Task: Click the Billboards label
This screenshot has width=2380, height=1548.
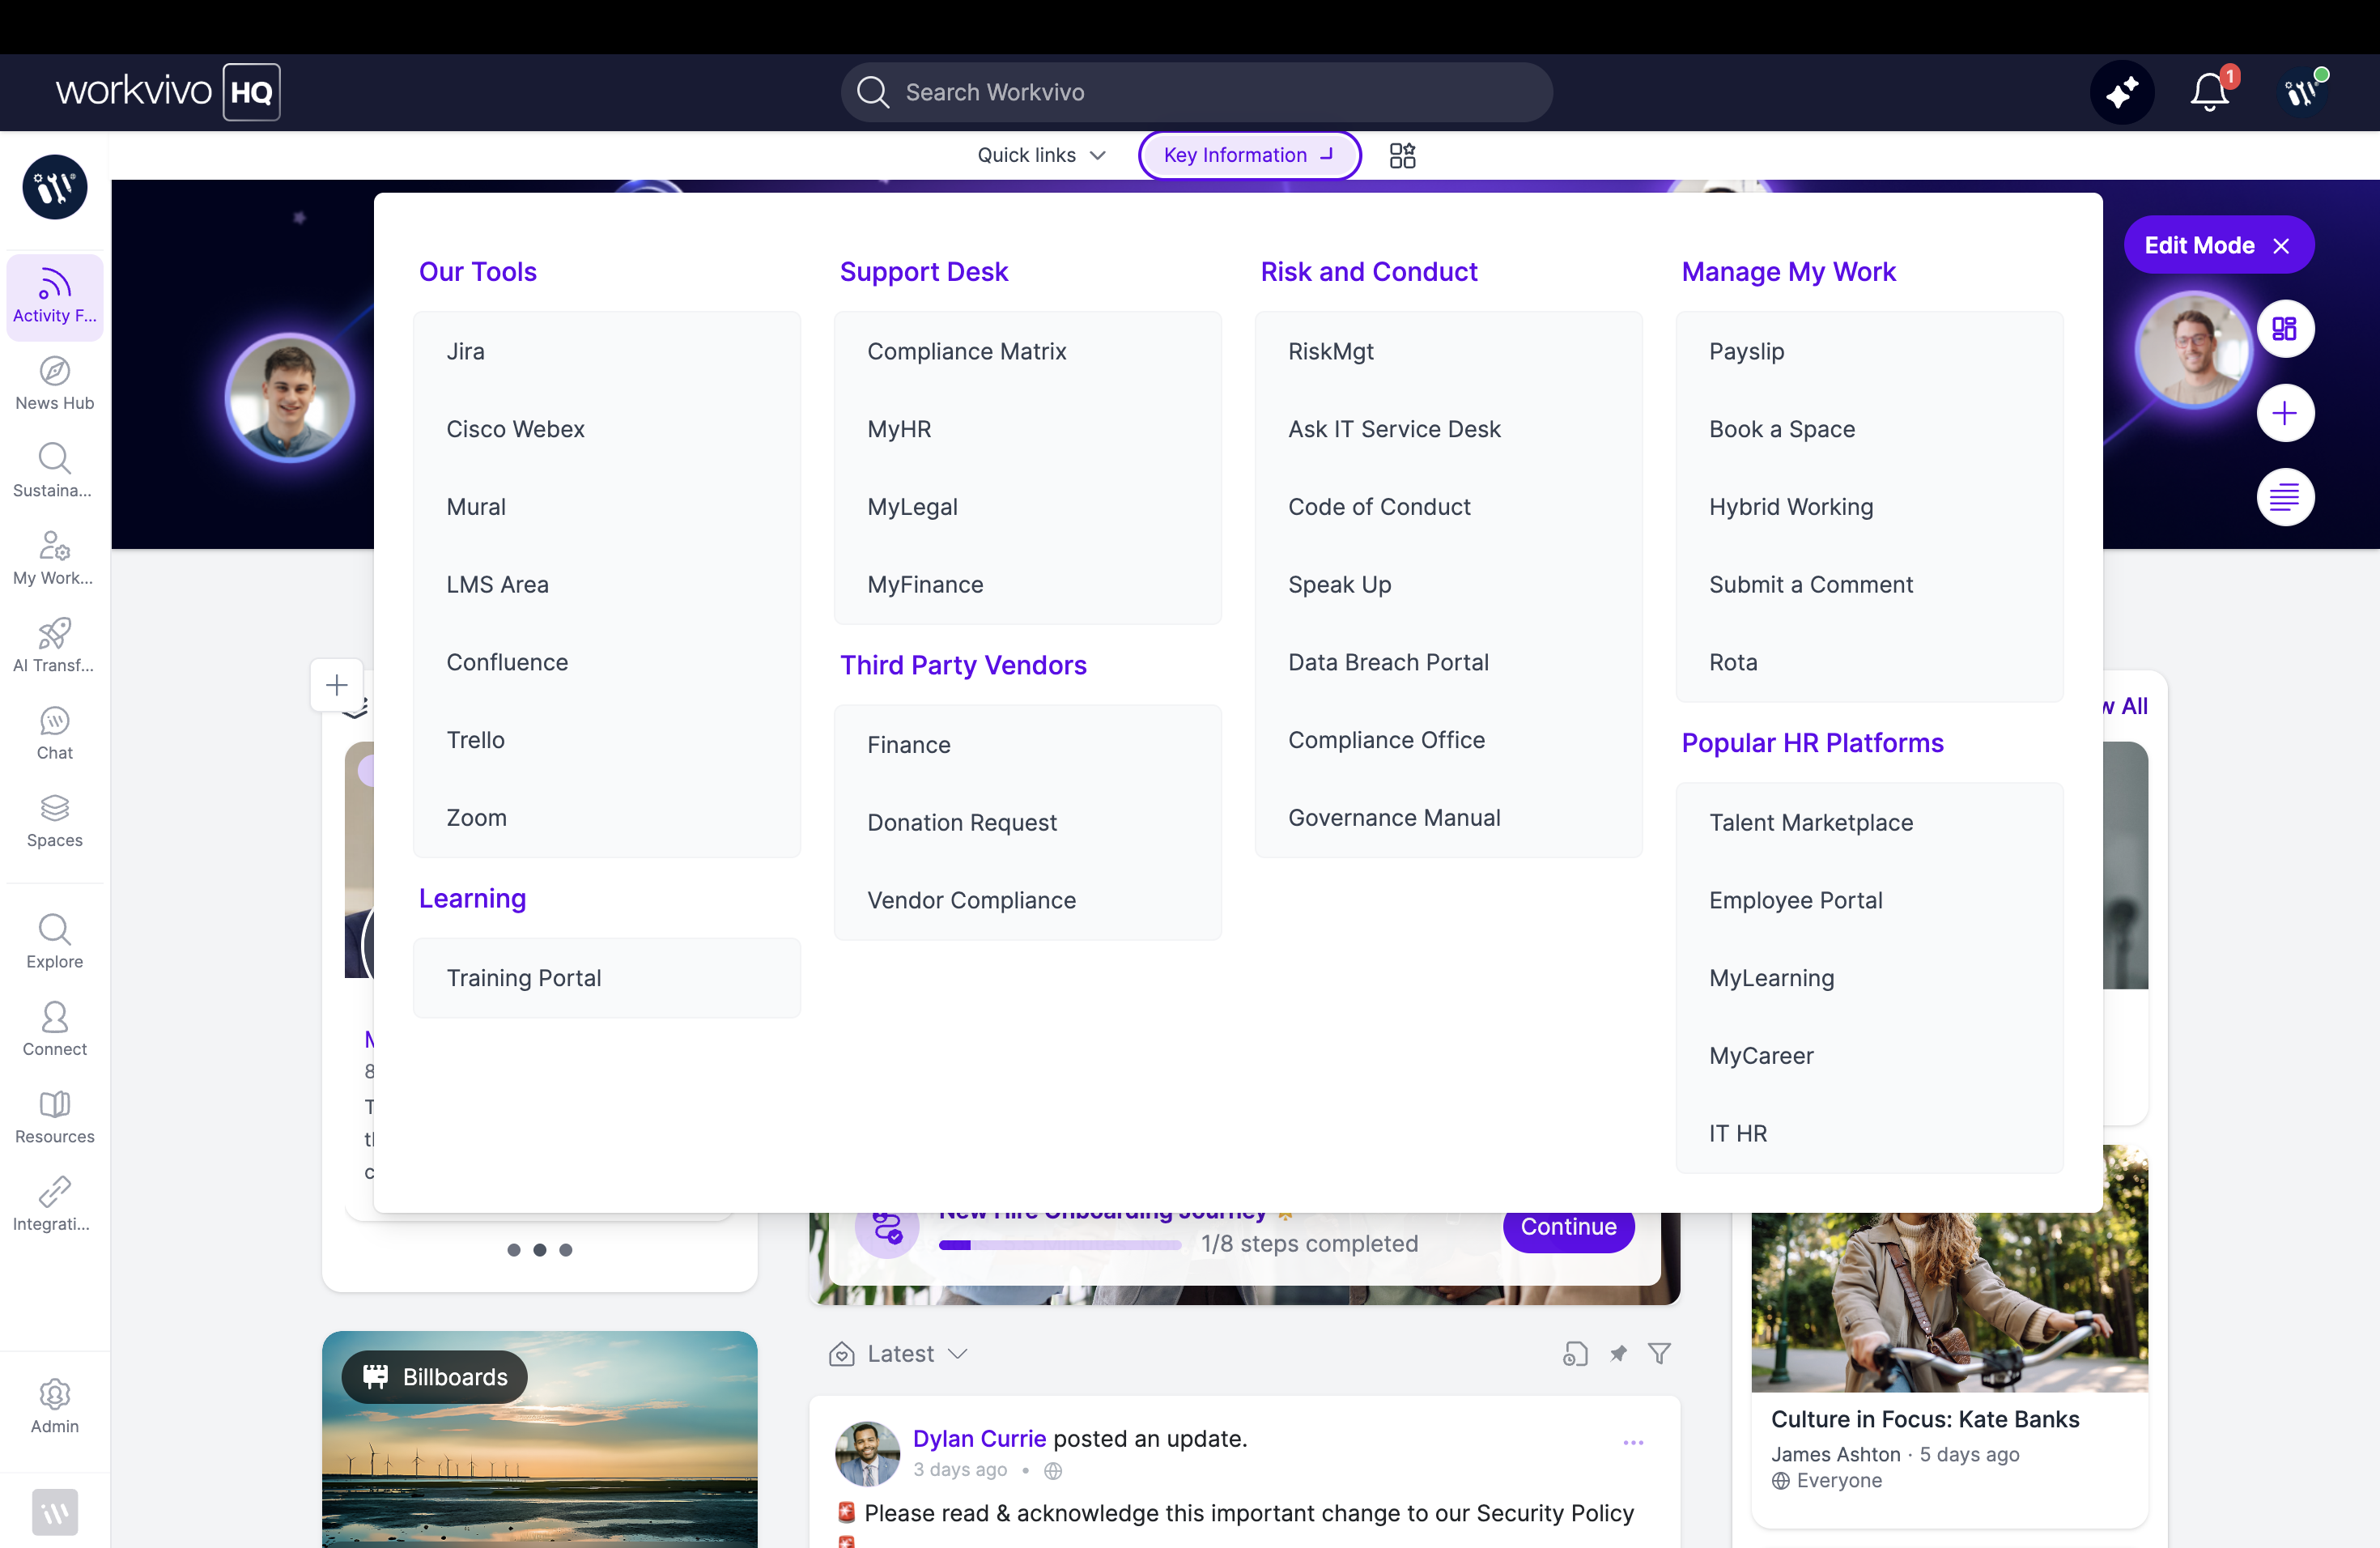Action: [x=435, y=1377]
